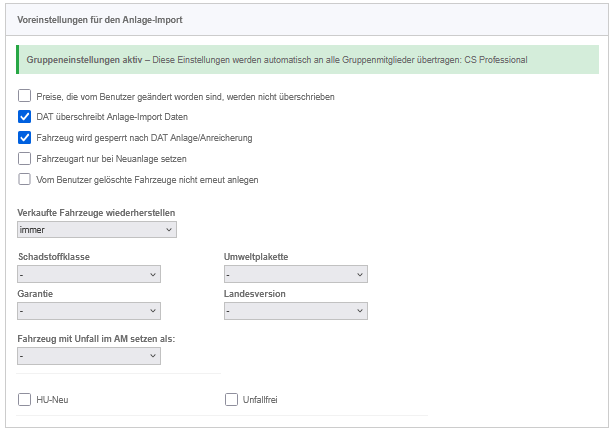613x431 pixels.
Task: Click the 'Voreinstellungen für den Anlage-Import' header
Action: click(100, 20)
